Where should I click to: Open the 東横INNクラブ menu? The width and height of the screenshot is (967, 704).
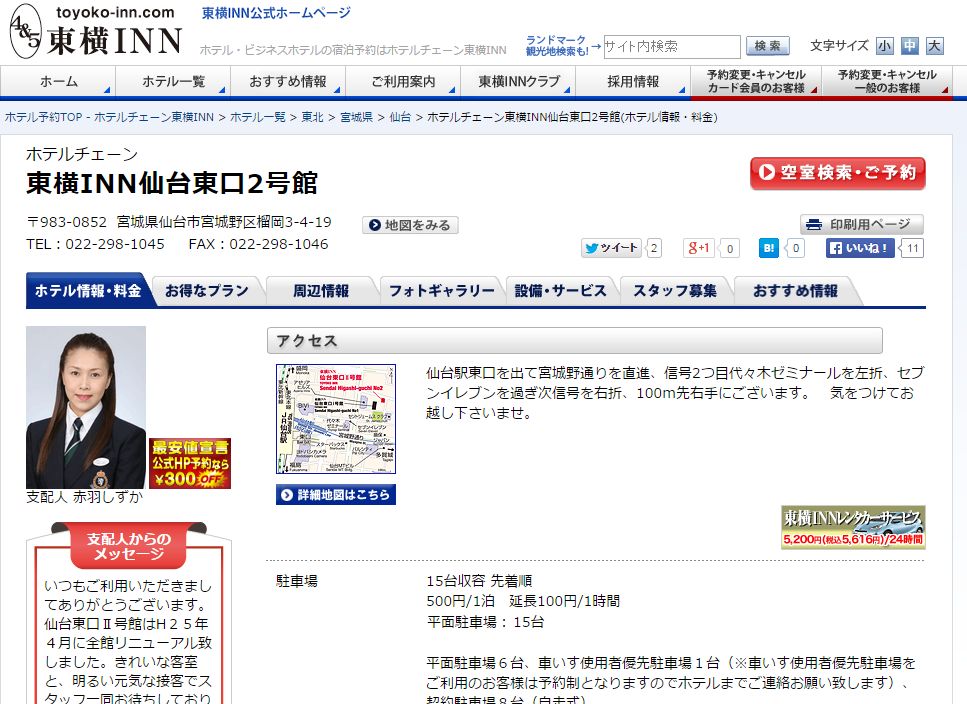click(519, 82)
